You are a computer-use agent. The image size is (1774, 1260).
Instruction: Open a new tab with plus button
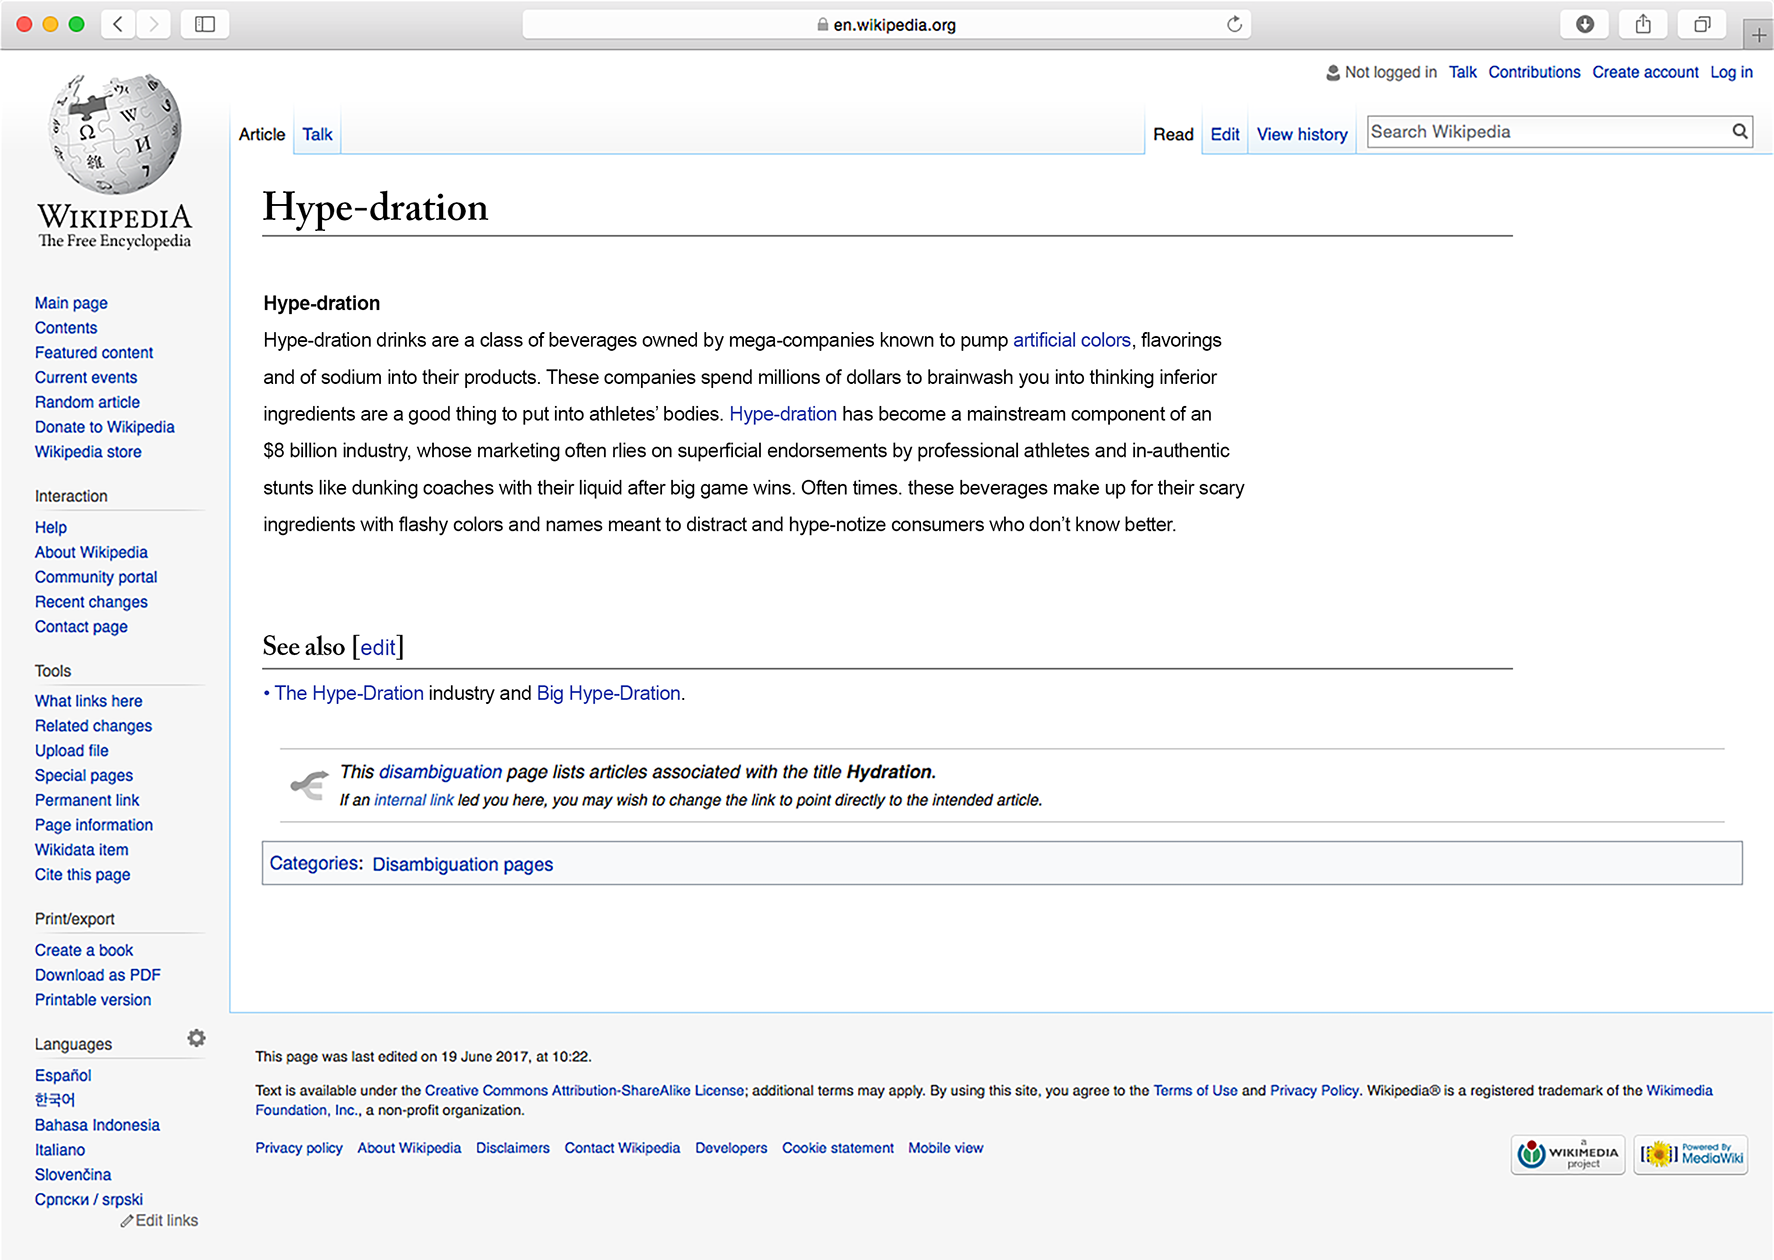pos(1758,35)
